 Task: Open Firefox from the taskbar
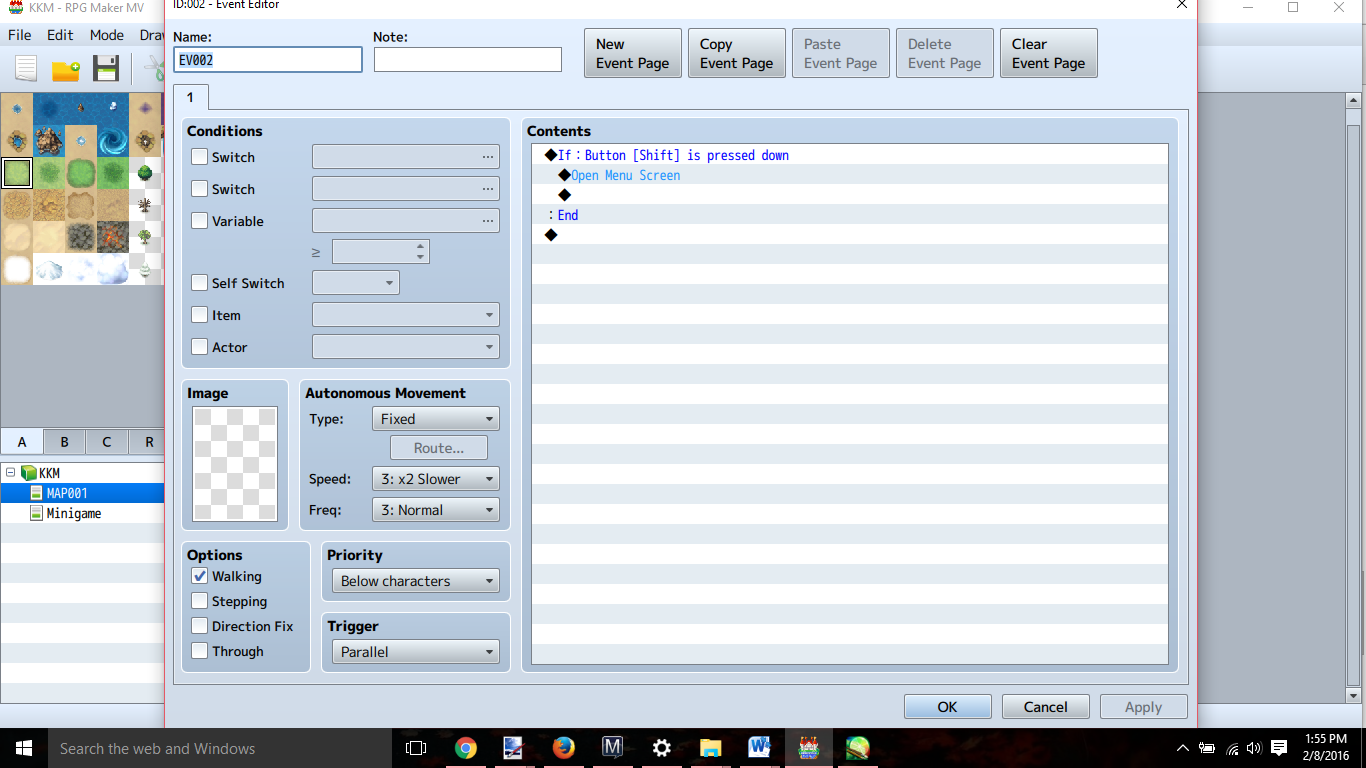[563, 748]
